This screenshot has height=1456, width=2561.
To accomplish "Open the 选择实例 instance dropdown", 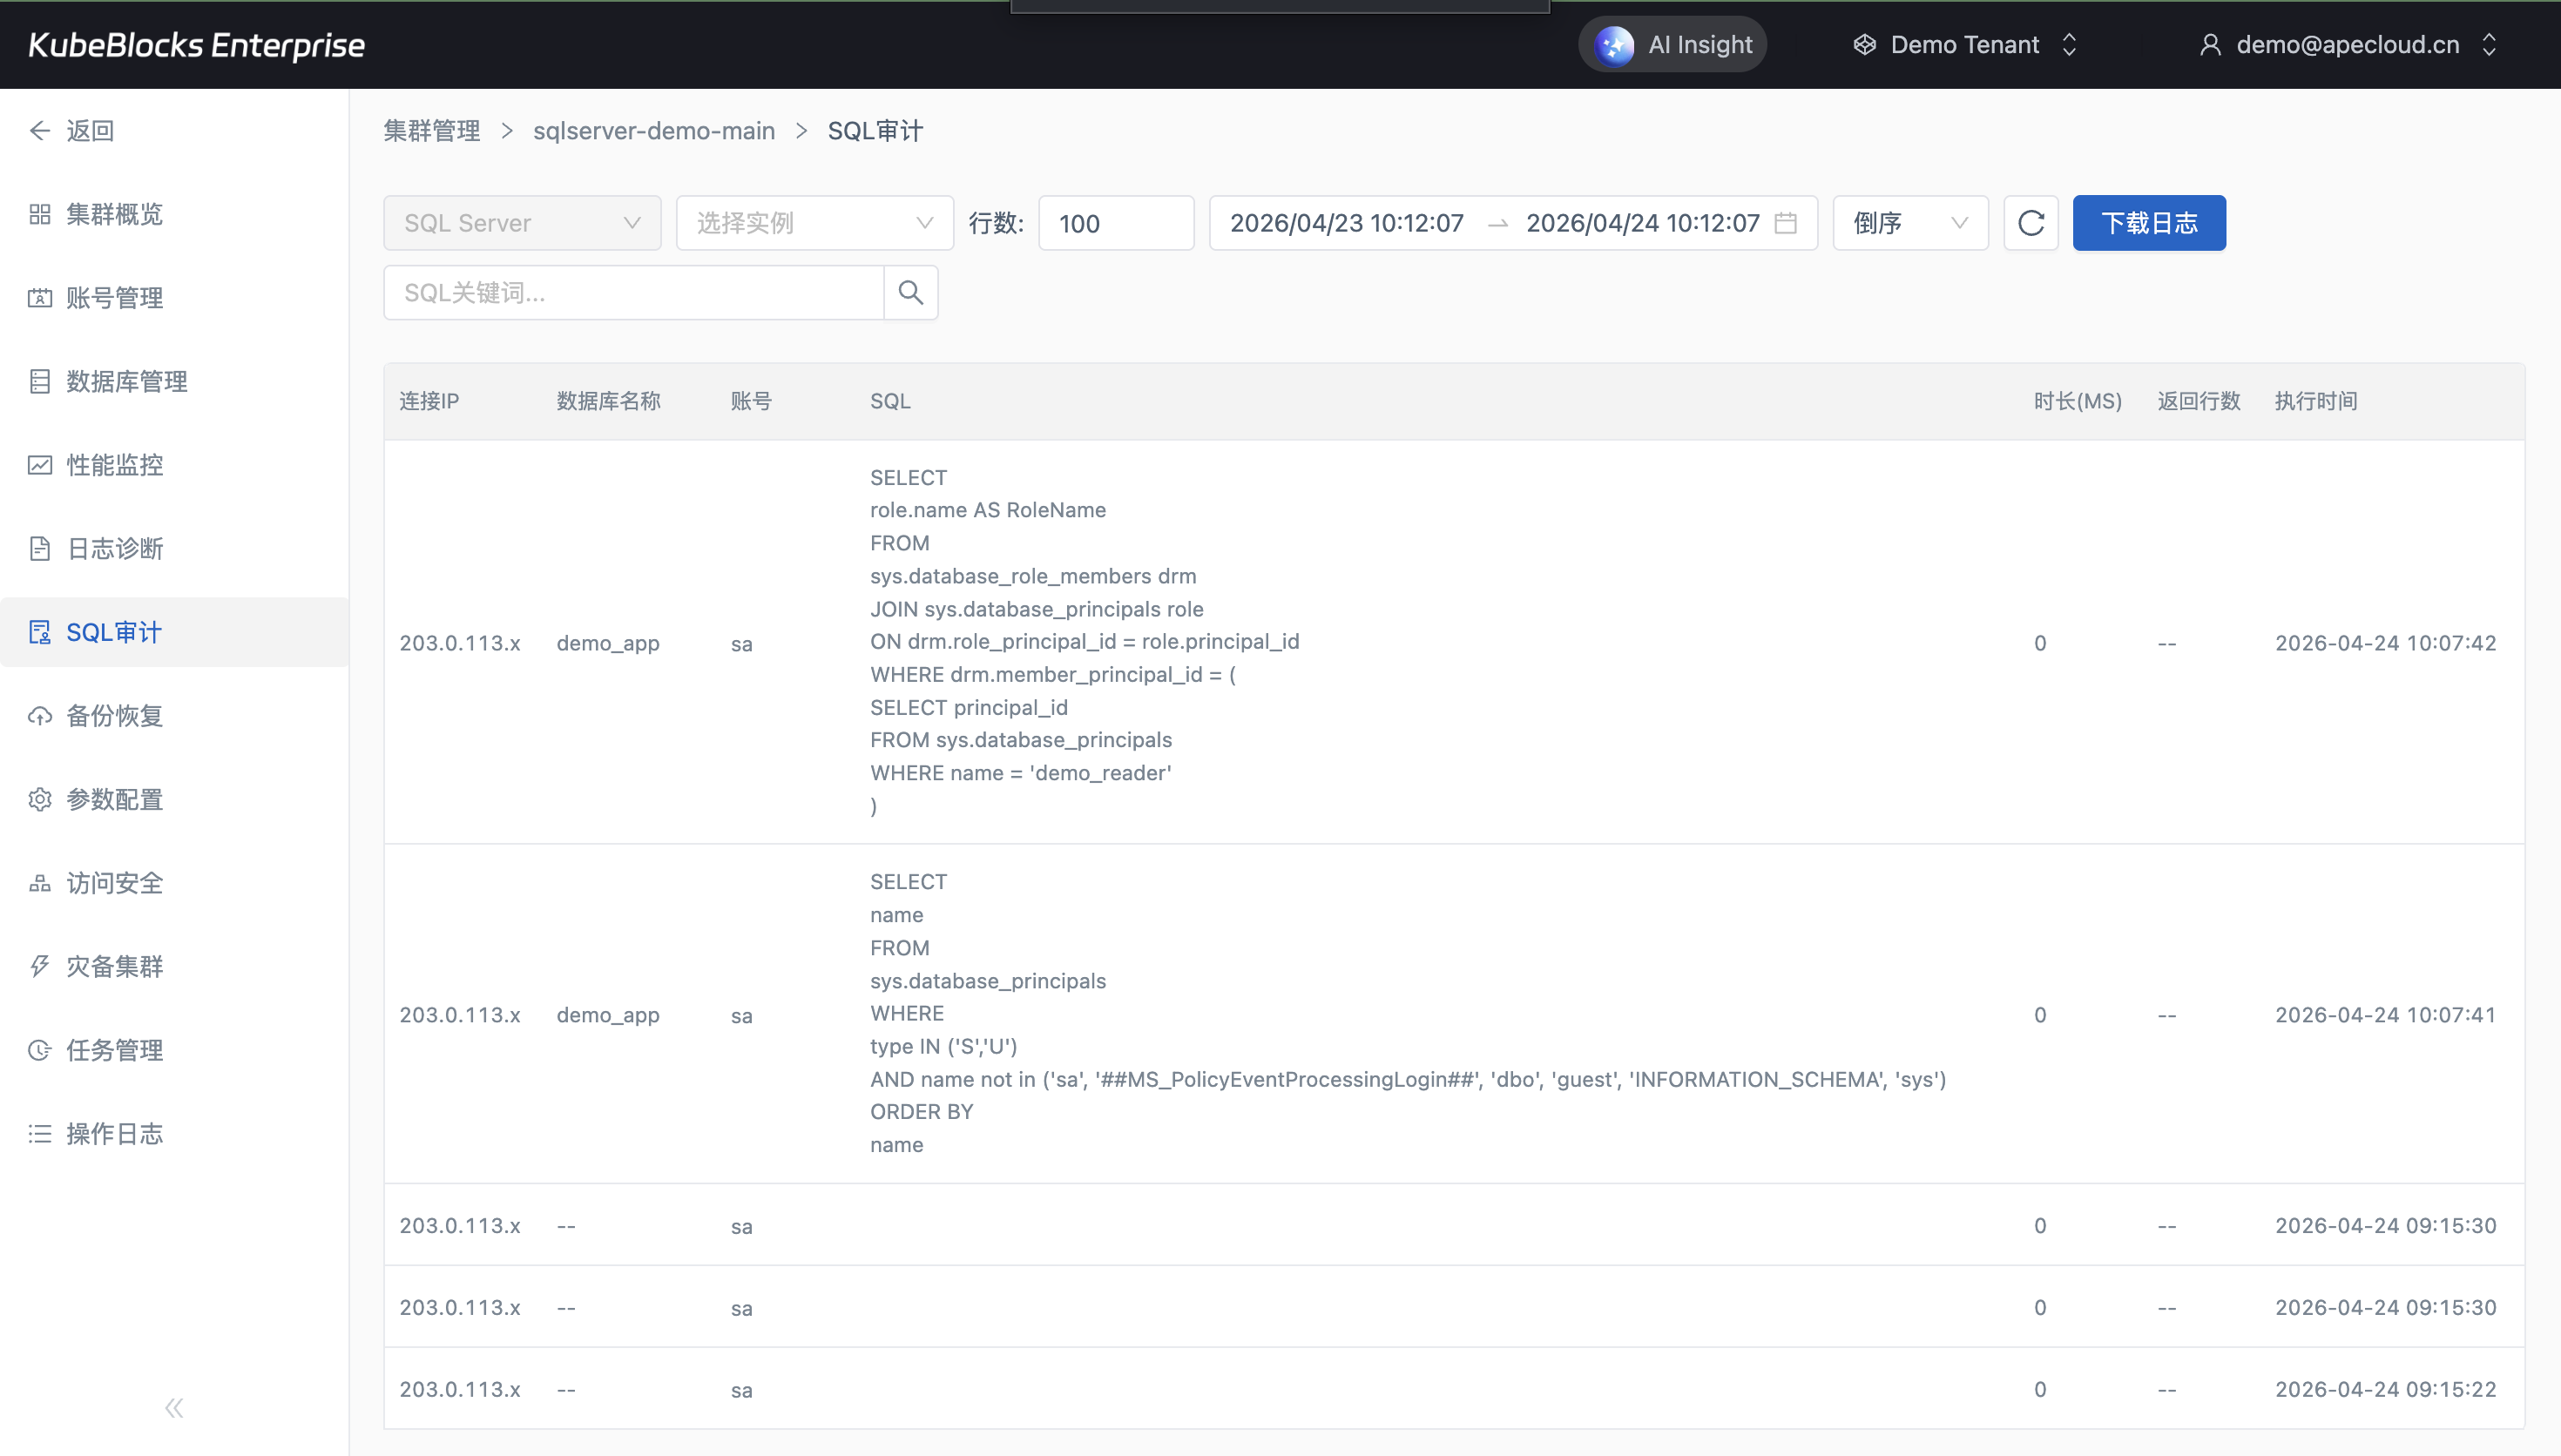I will coord(814,222).
